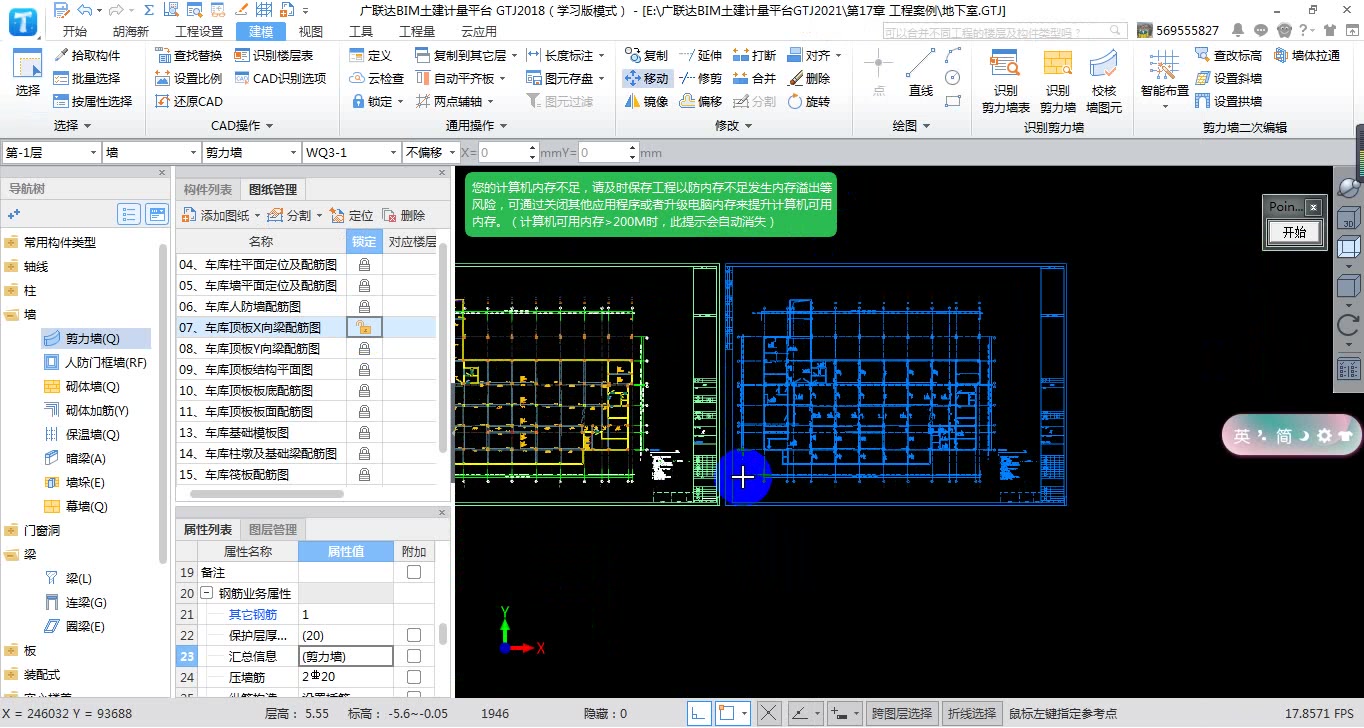Switch to the 图层管理 tab
This screenshot has height=728, width=1364.
tap(272, 529)
